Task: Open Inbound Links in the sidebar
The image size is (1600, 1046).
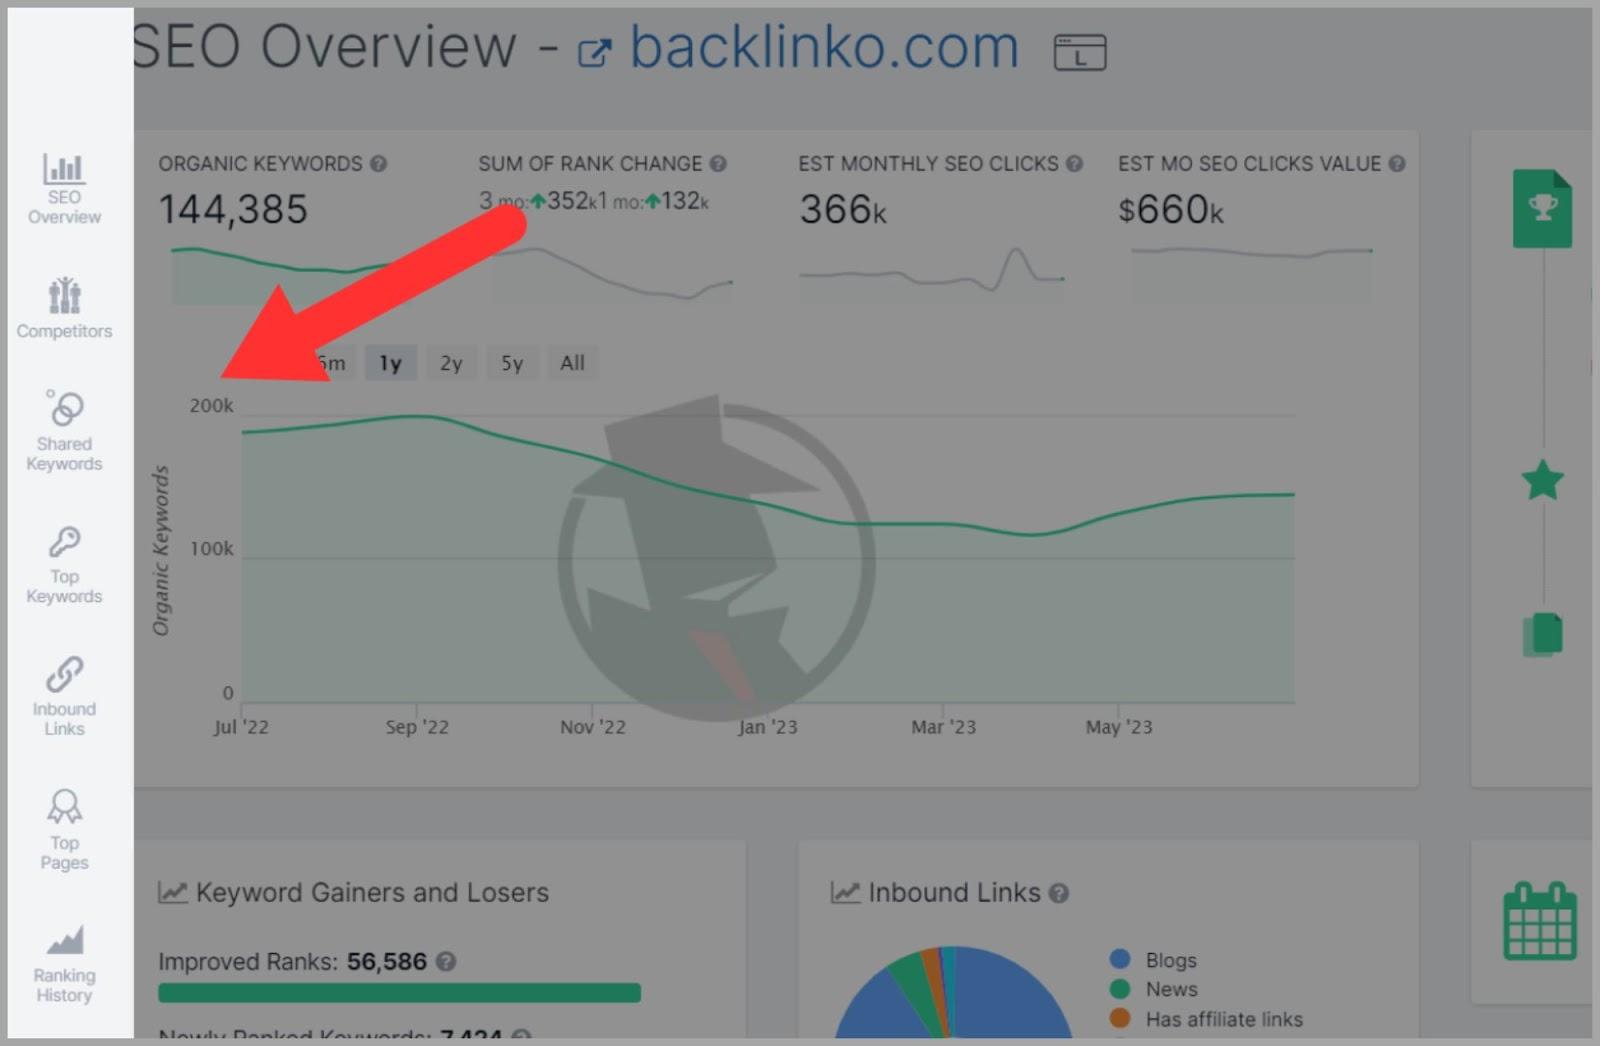Action: [64, 696]
